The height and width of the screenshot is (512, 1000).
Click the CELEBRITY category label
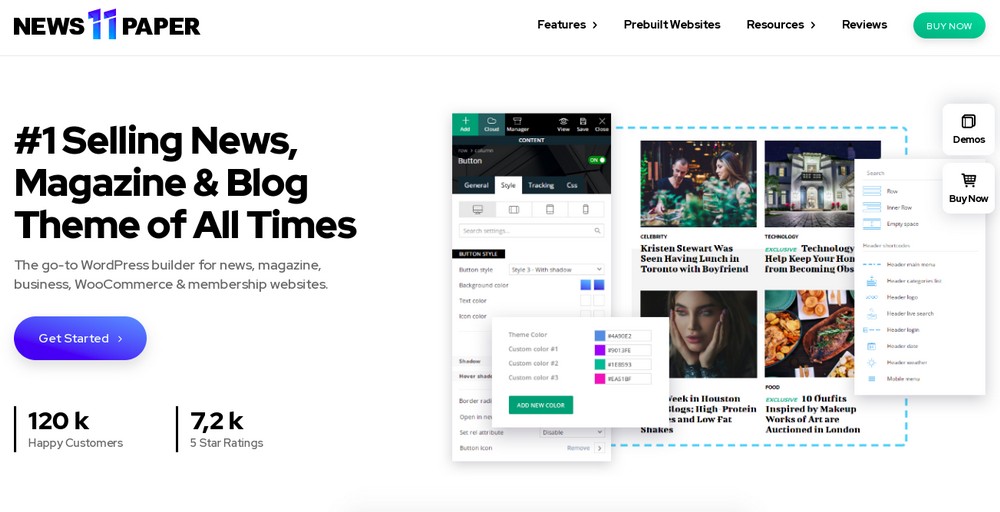pyautogui.click(x=654, y=237)
